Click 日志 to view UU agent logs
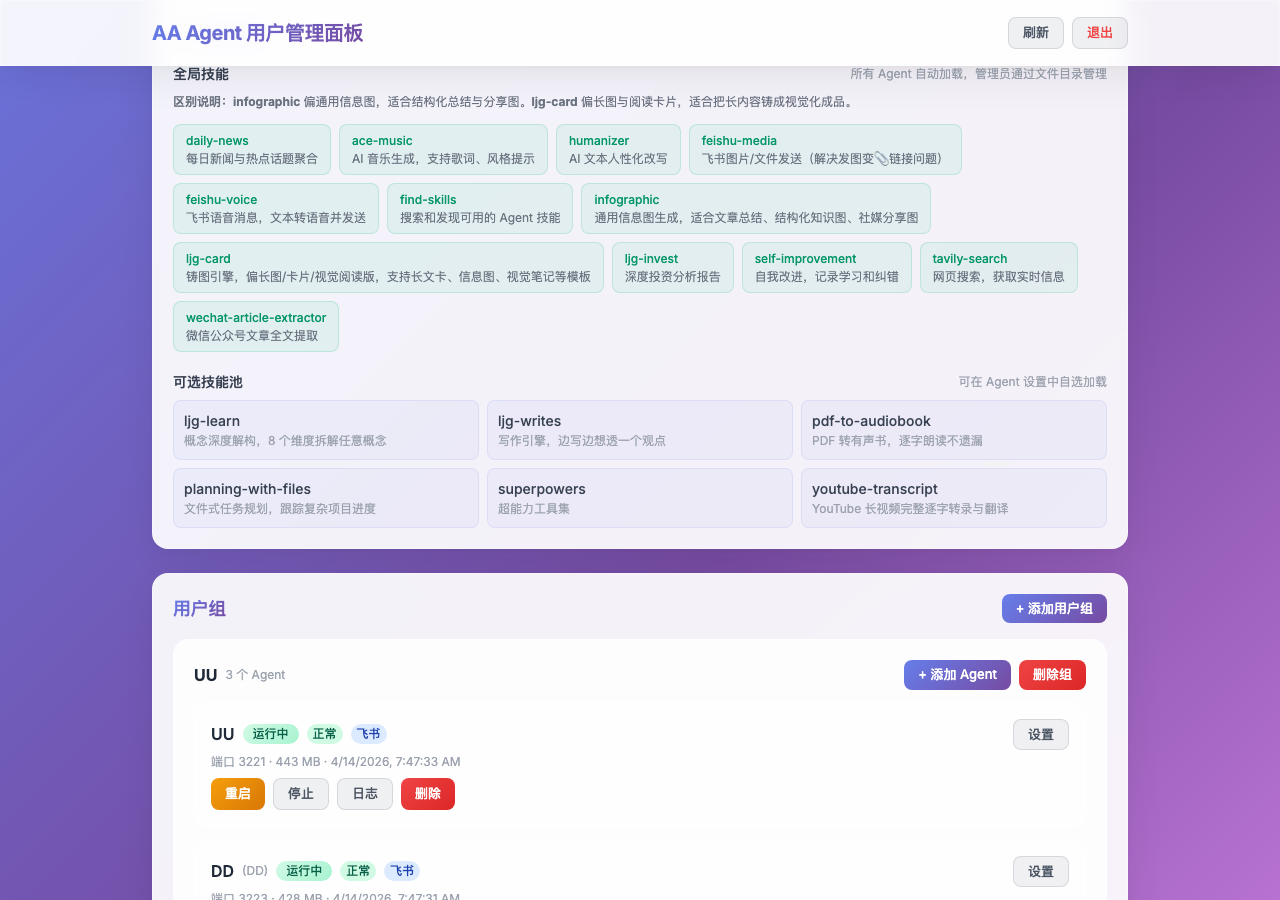 [364, 794]
